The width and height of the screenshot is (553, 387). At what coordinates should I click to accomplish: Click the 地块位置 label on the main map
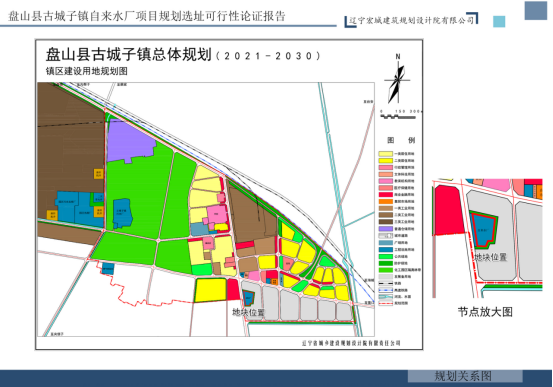248,312
